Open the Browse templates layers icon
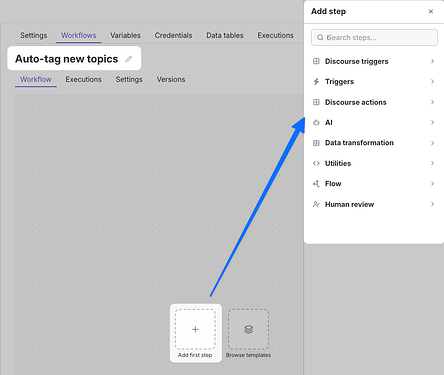This screenshot has height=375, width=444. pos(248,329)
